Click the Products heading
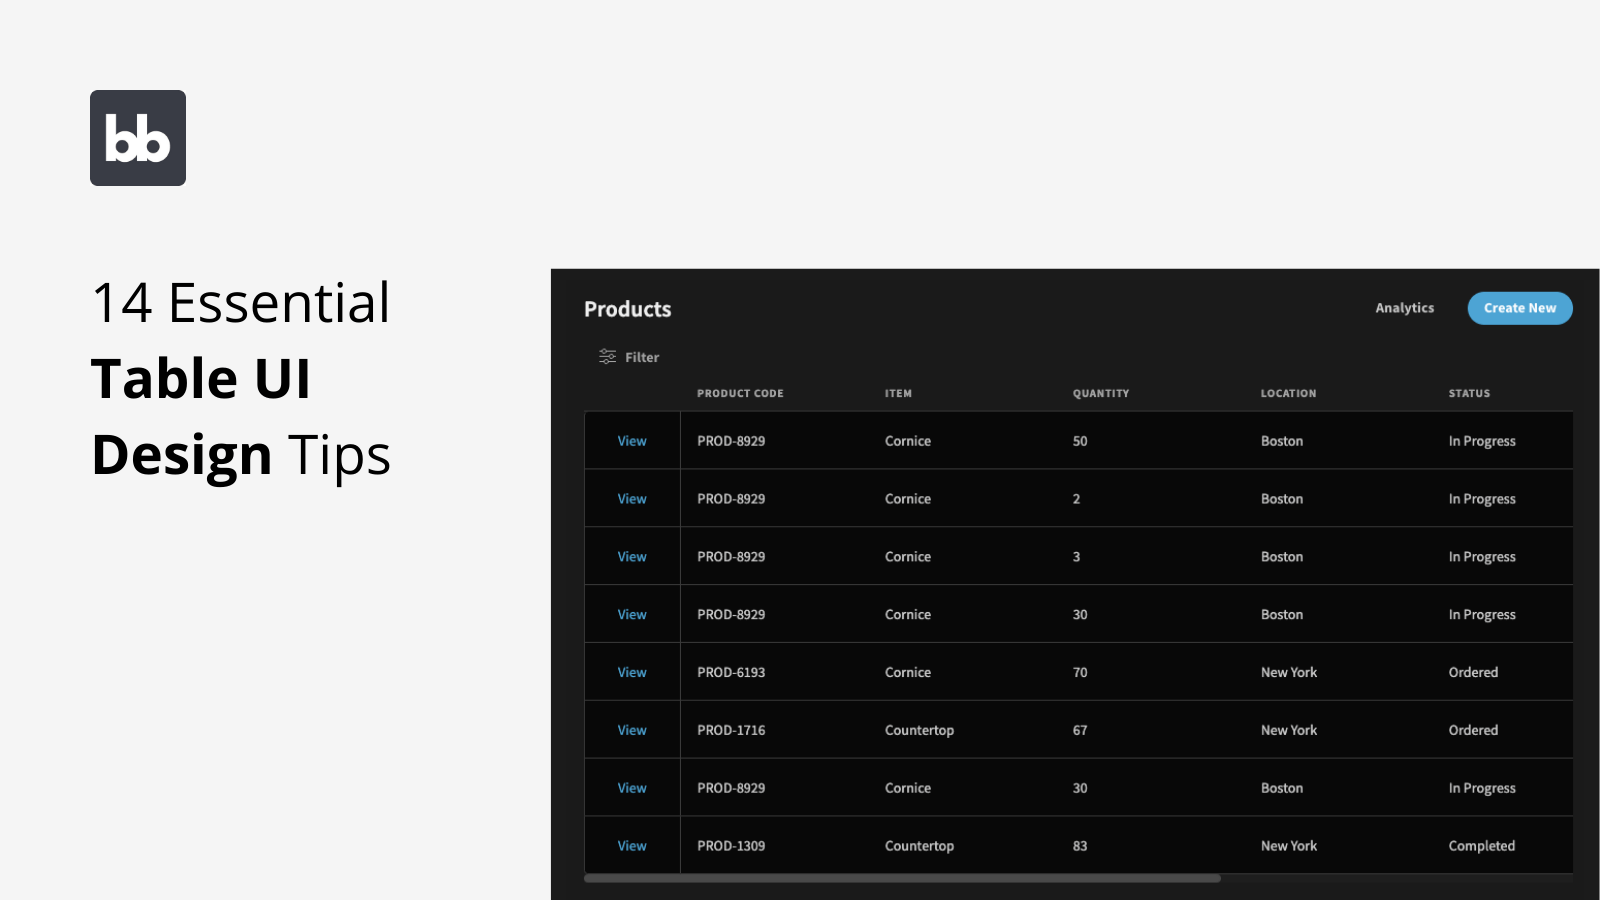The height and width of the screenshot is (900, 1600). pos(627,309)
